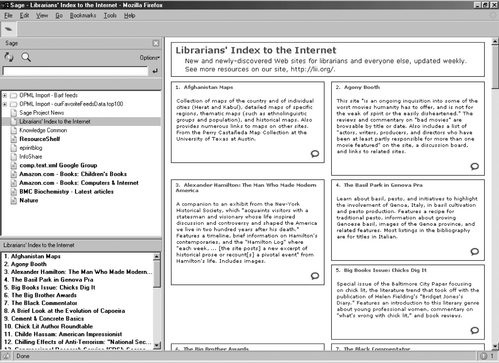Open item 6. The Big Brother Awards
Viewport: 499px width, 363px height.
(x=40, y=295)
